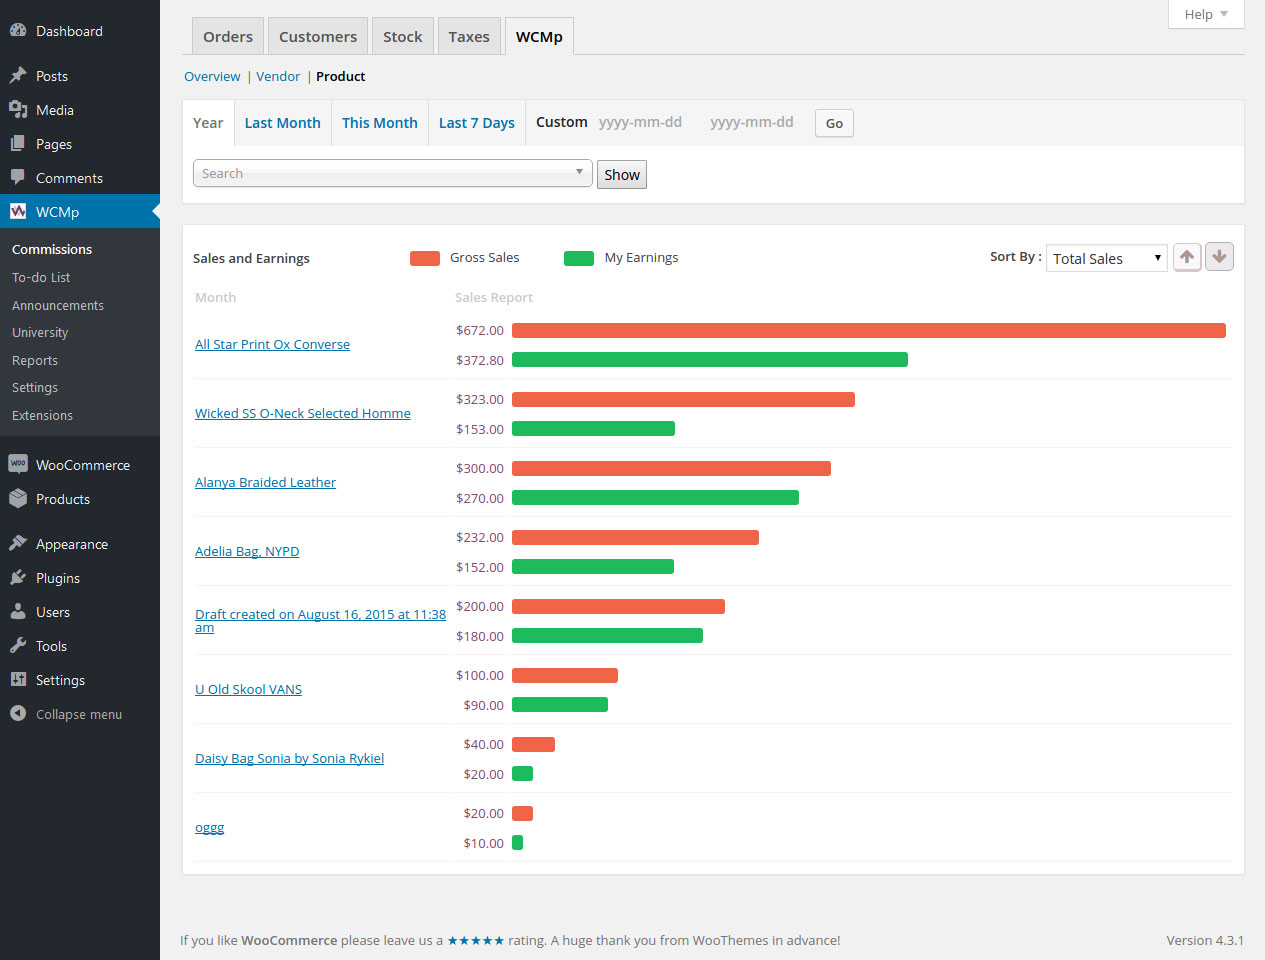Click the Tools wrench icon
Screen dimensions: 1265x960
(x=18, y=646)
